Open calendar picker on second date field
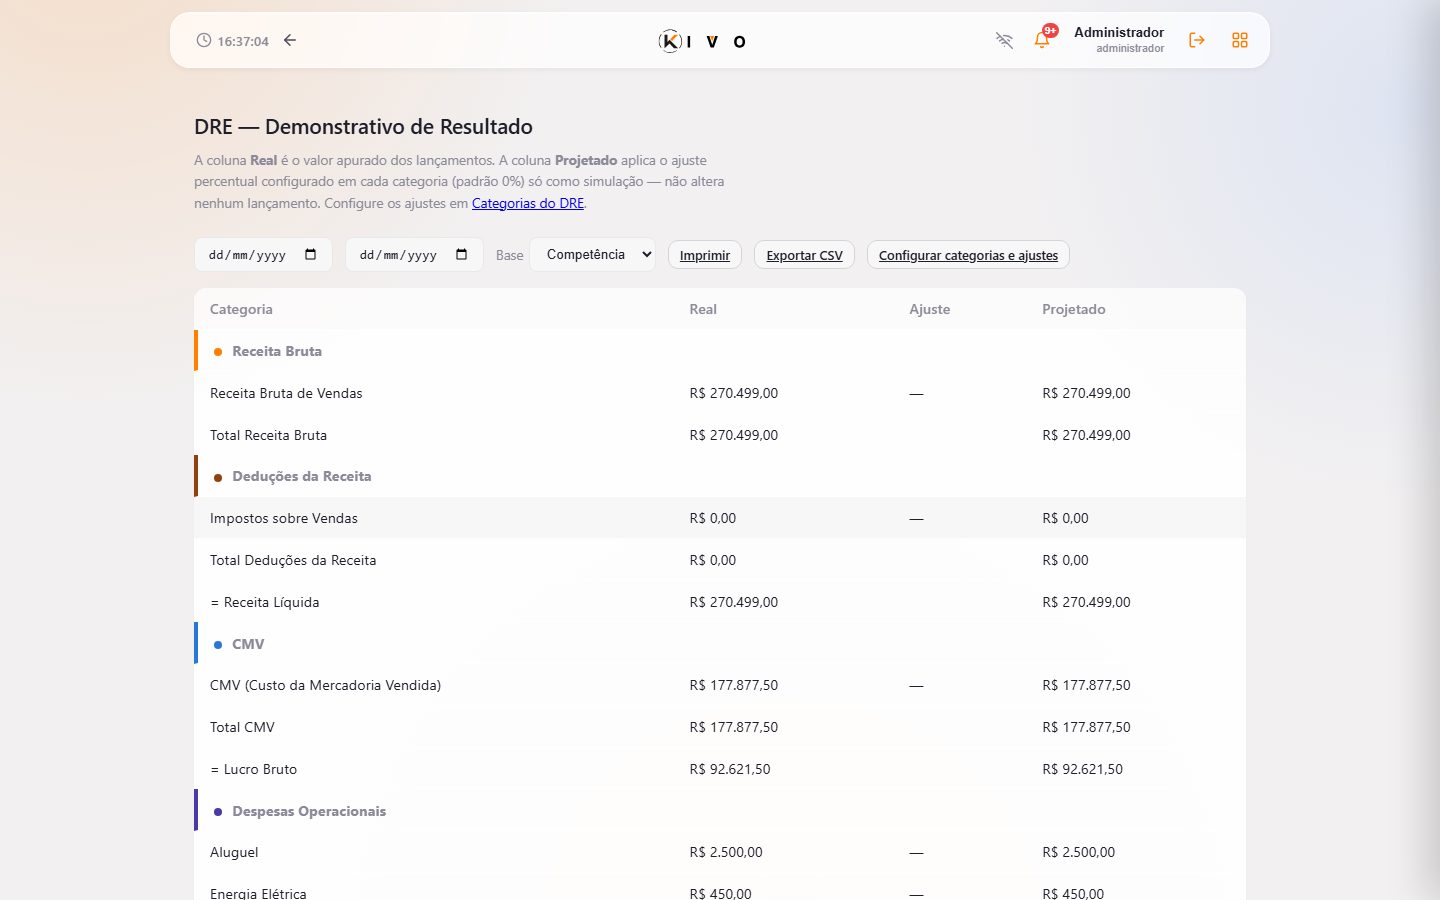This screenshot has width=1440, height=900. (x=462, y=255)
